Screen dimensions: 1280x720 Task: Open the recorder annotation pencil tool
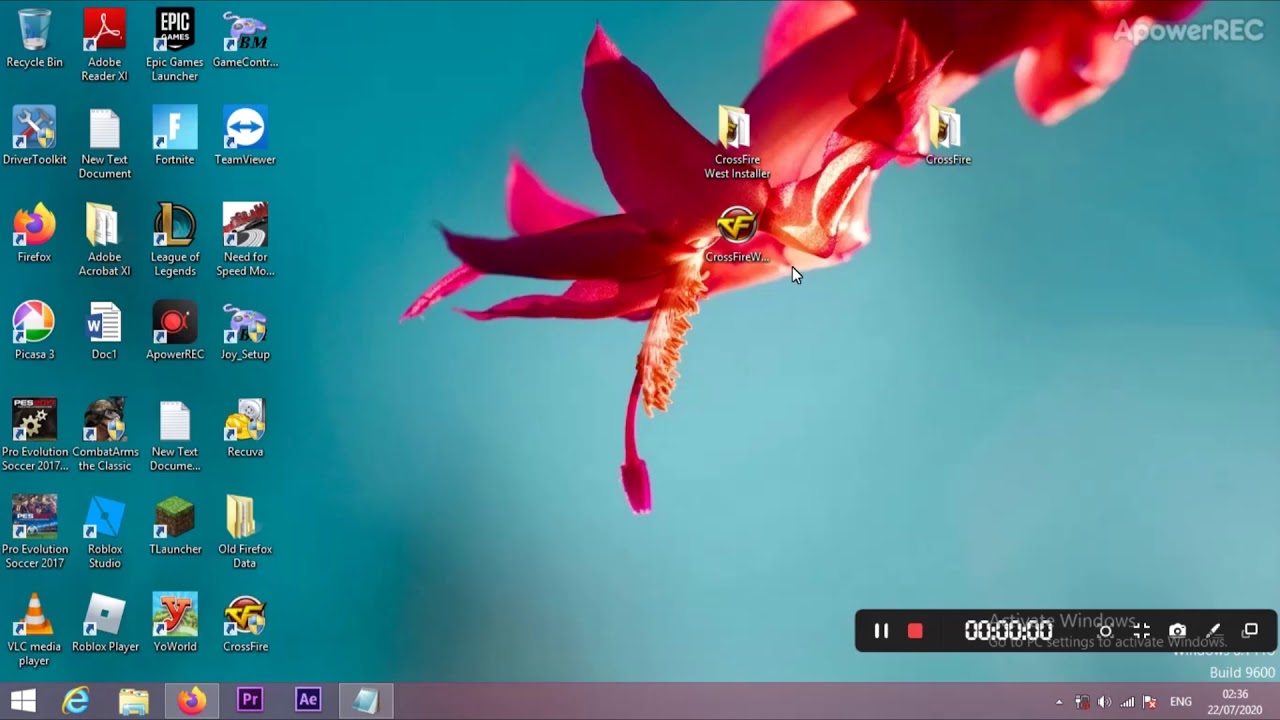(1213, 631)
